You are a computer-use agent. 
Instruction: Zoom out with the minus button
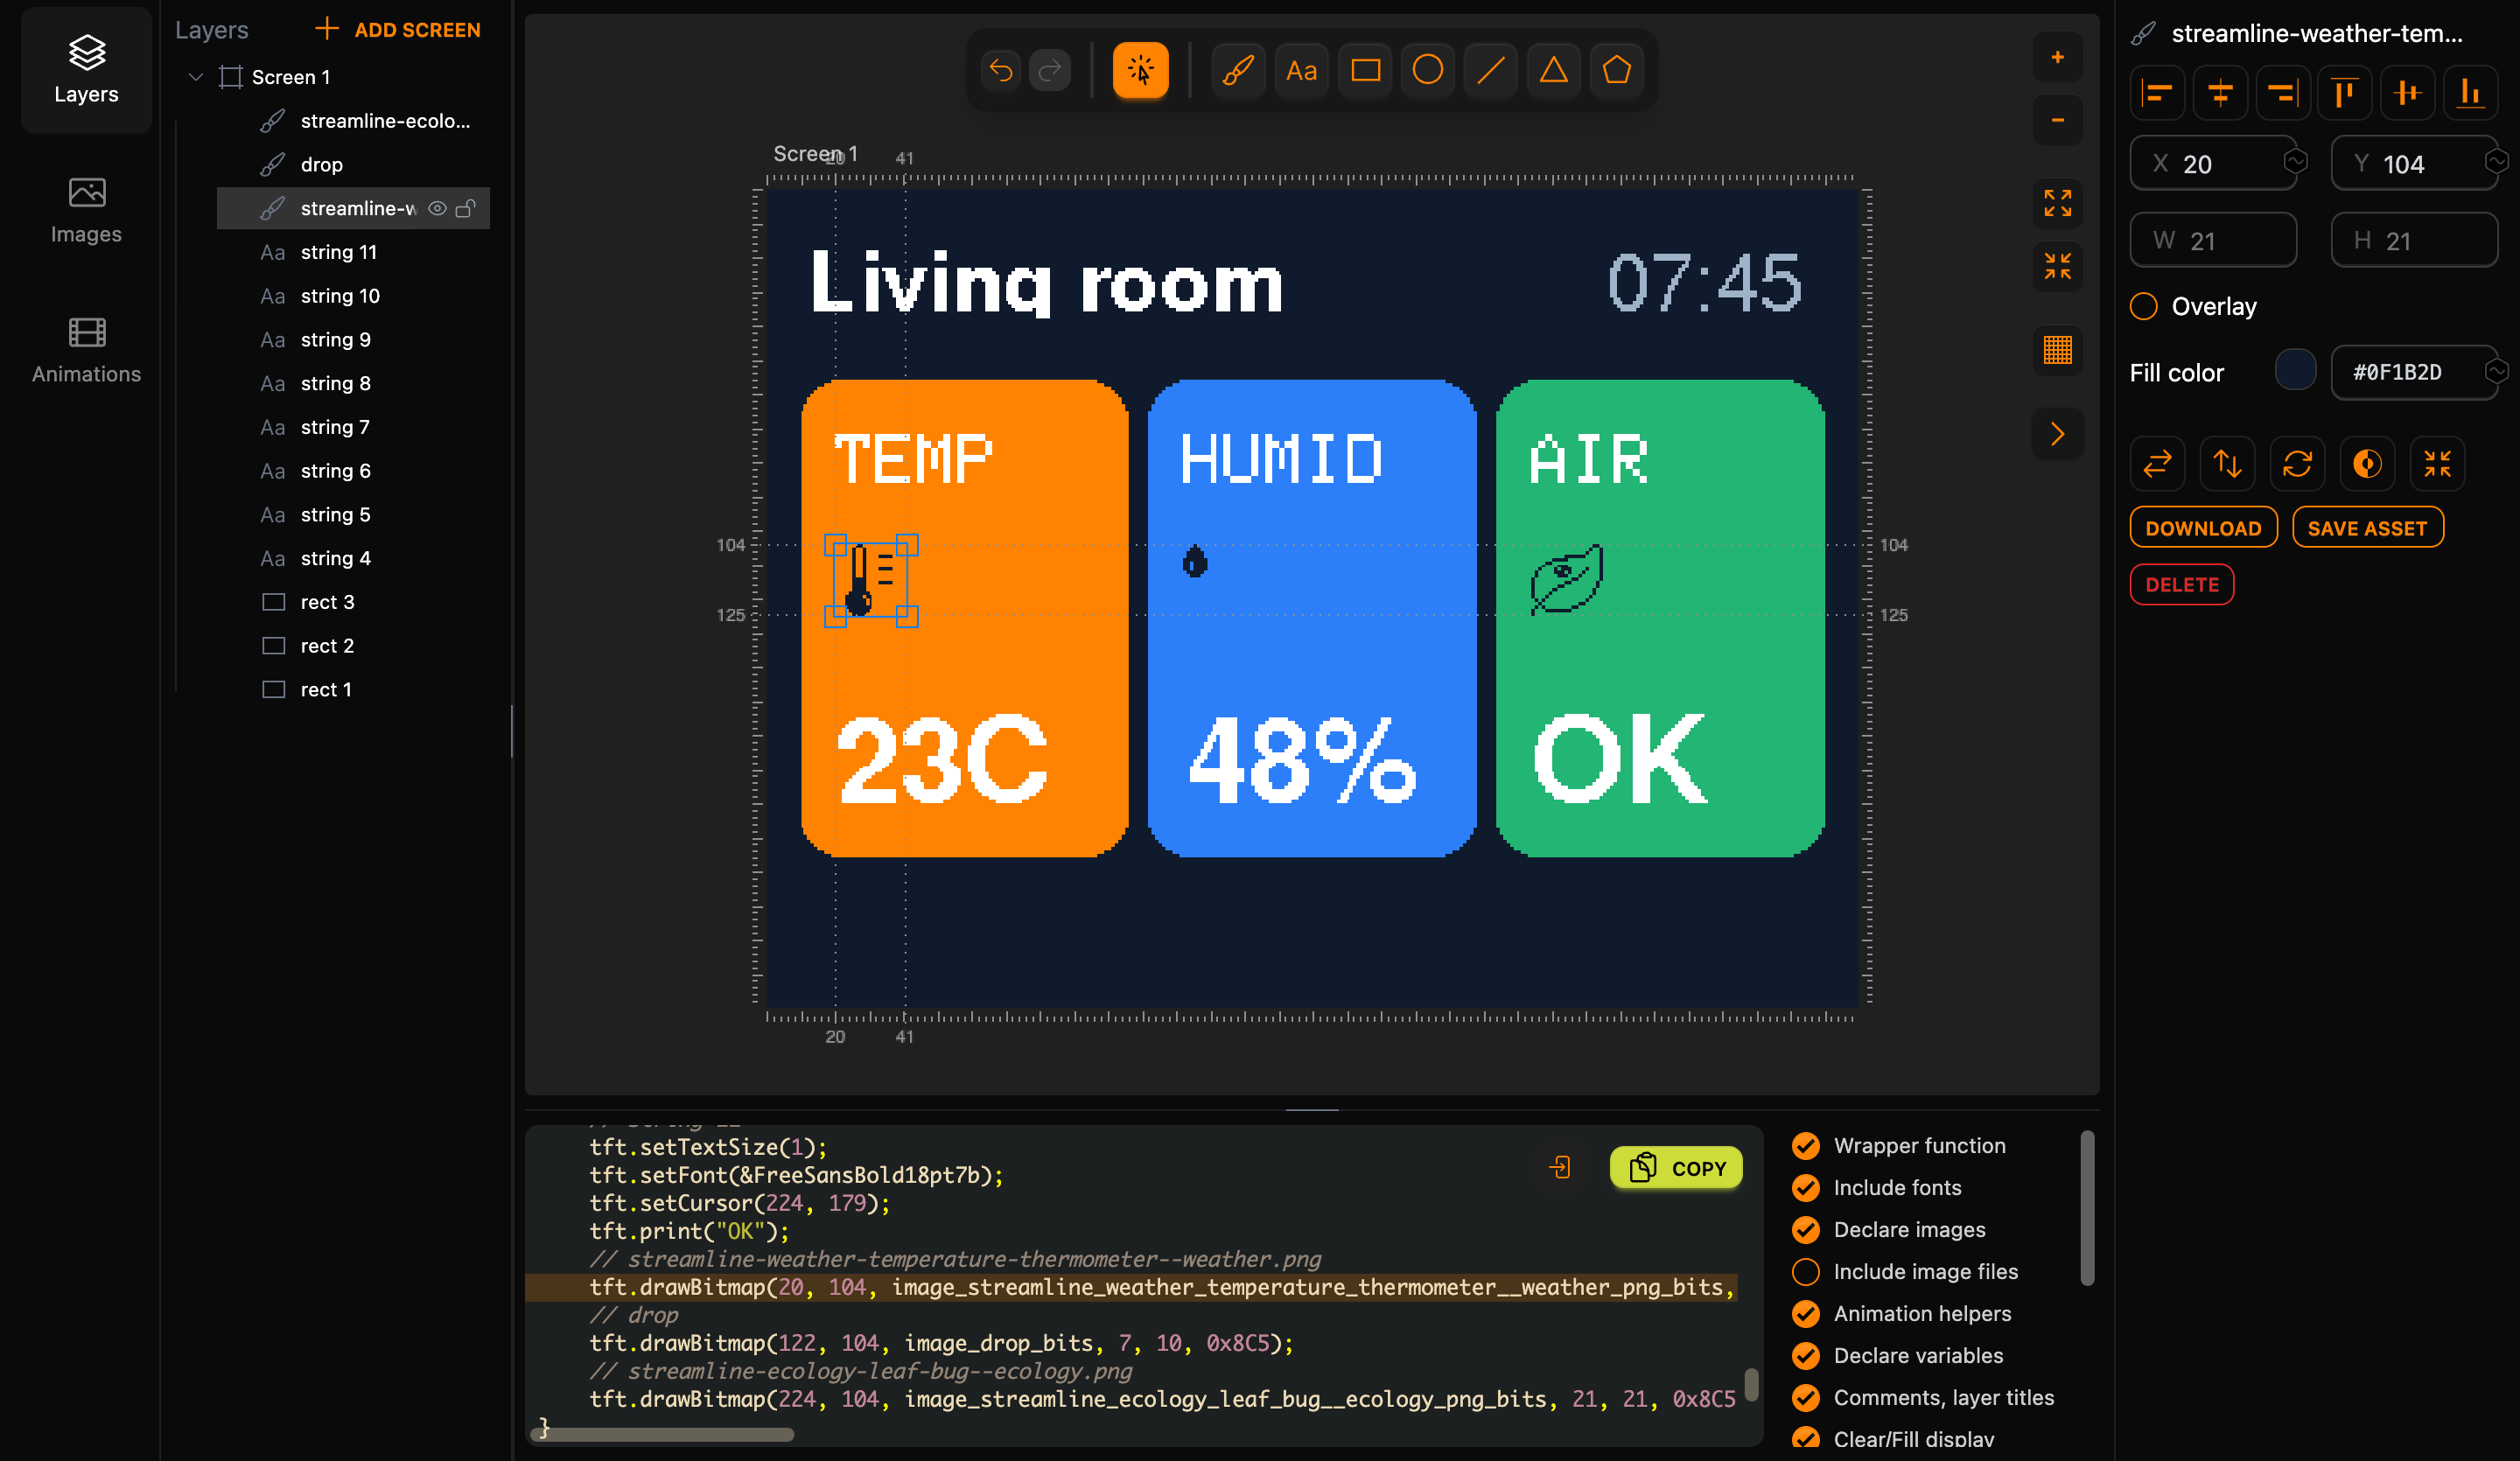[x=2057, y=120]
